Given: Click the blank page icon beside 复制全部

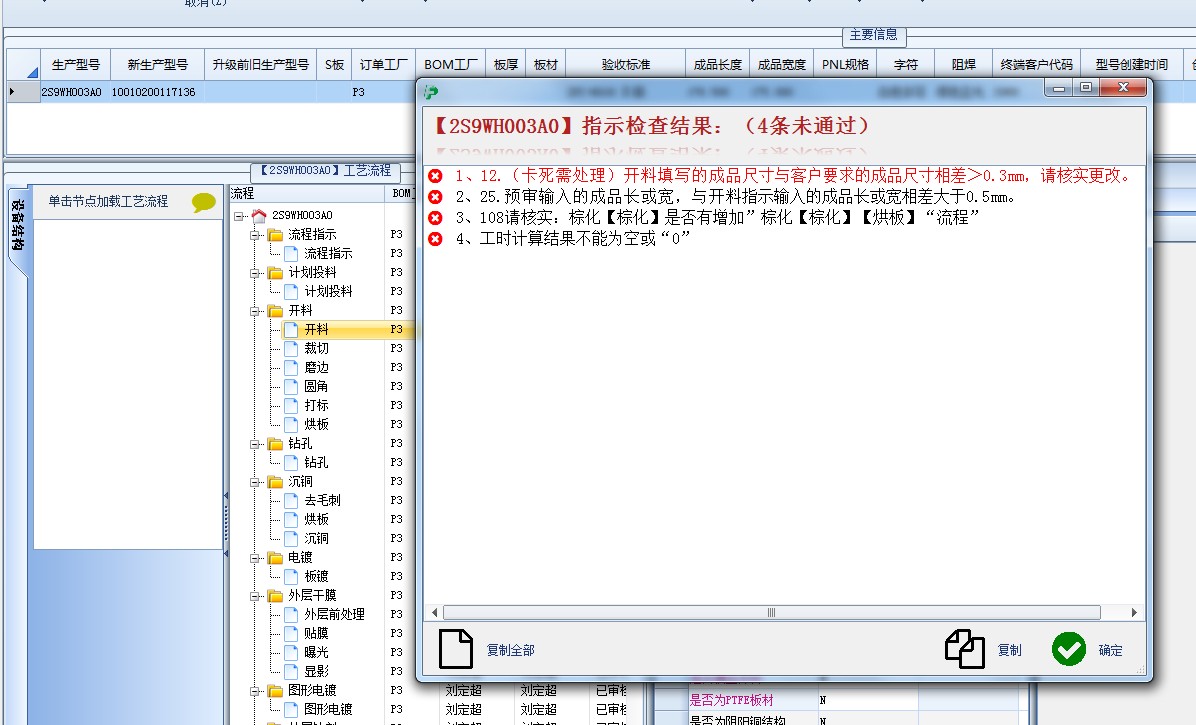Looking at the screenshot, I should coord(455,650).
